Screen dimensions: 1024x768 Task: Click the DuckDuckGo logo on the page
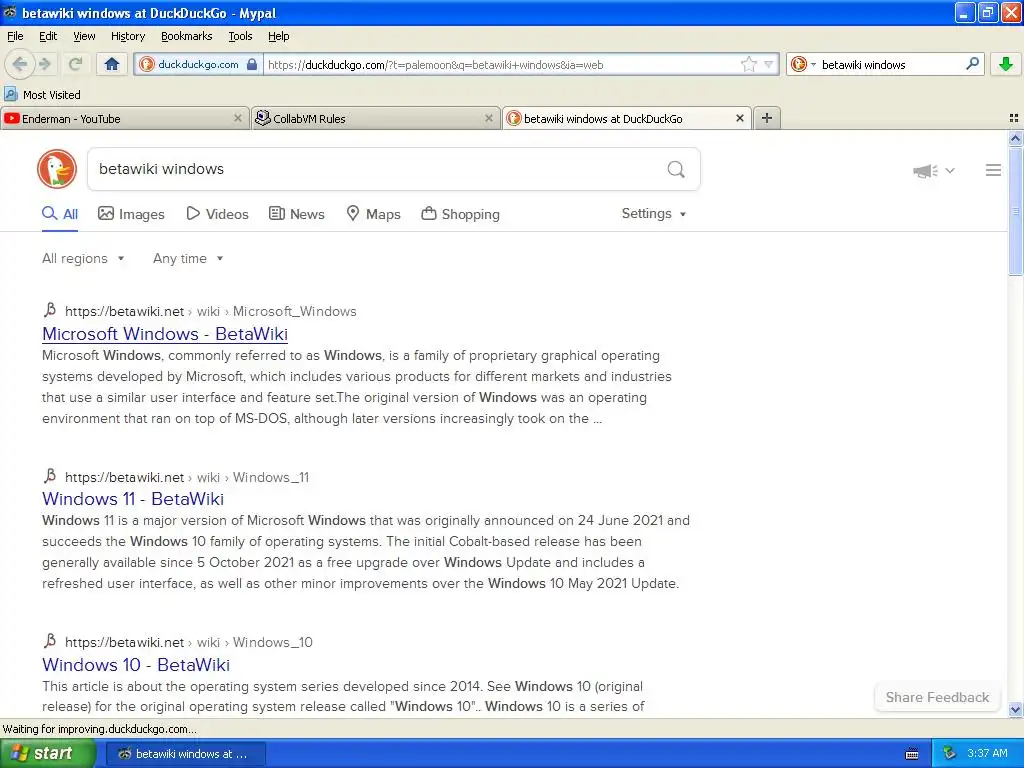(x=57, y=169)
